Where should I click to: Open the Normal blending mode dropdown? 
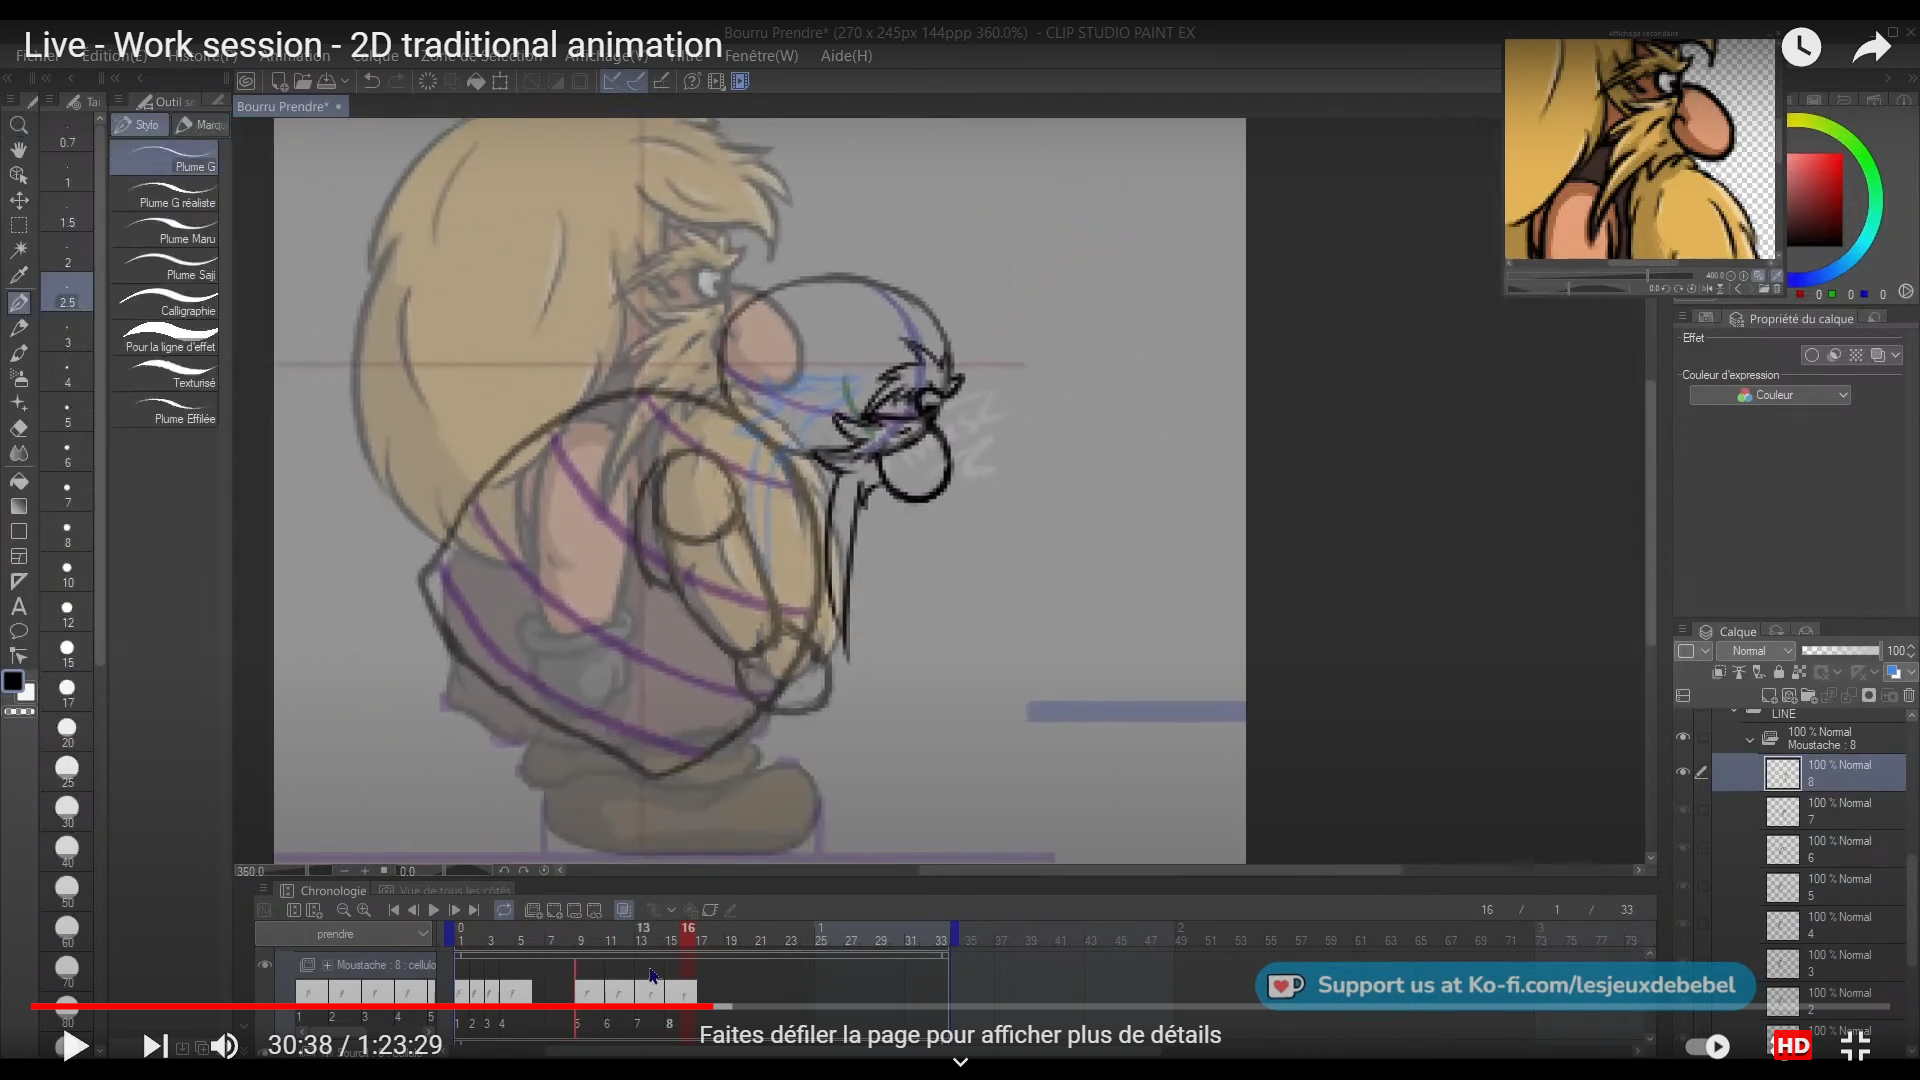click(x=1757, y=651)
